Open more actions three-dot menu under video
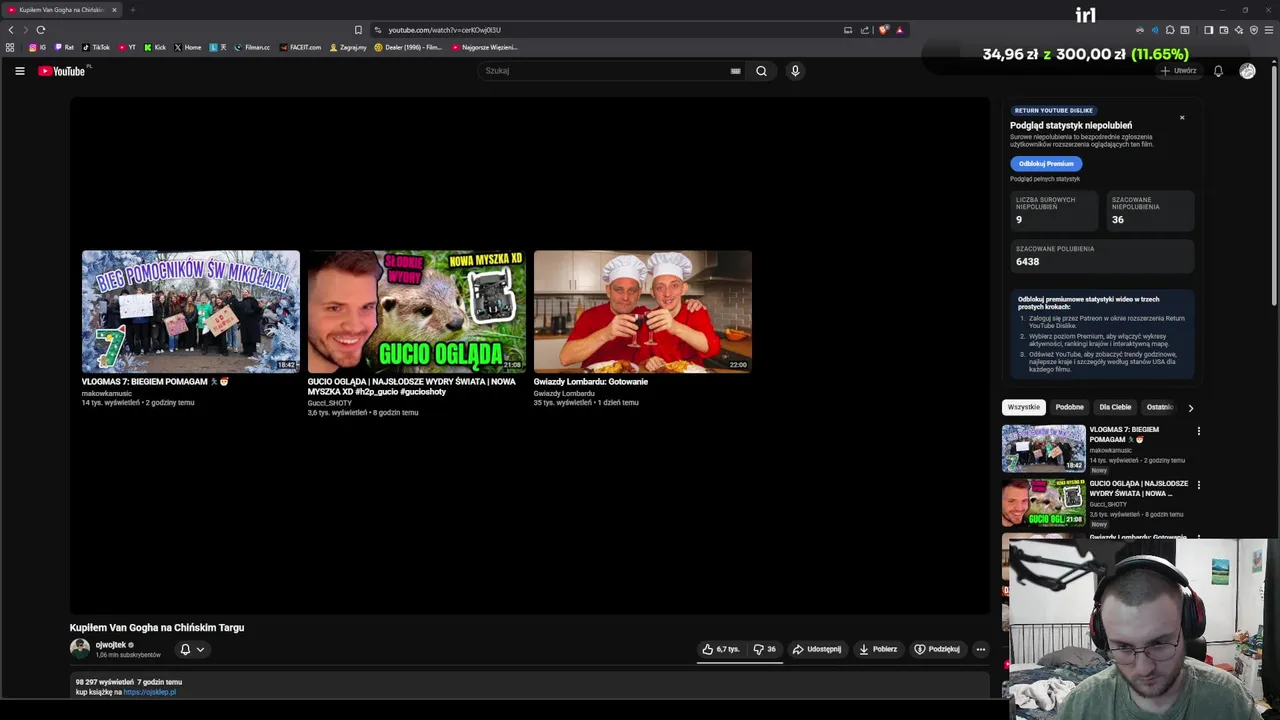The width and height of the screenshot is (1280, 720). click(981, 649)
